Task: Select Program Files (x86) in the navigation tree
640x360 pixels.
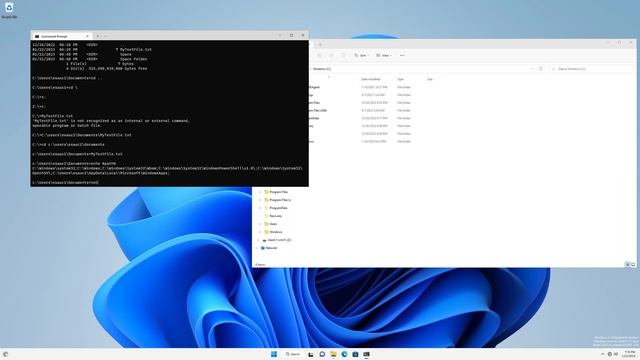Action: [x=278, y=200]
